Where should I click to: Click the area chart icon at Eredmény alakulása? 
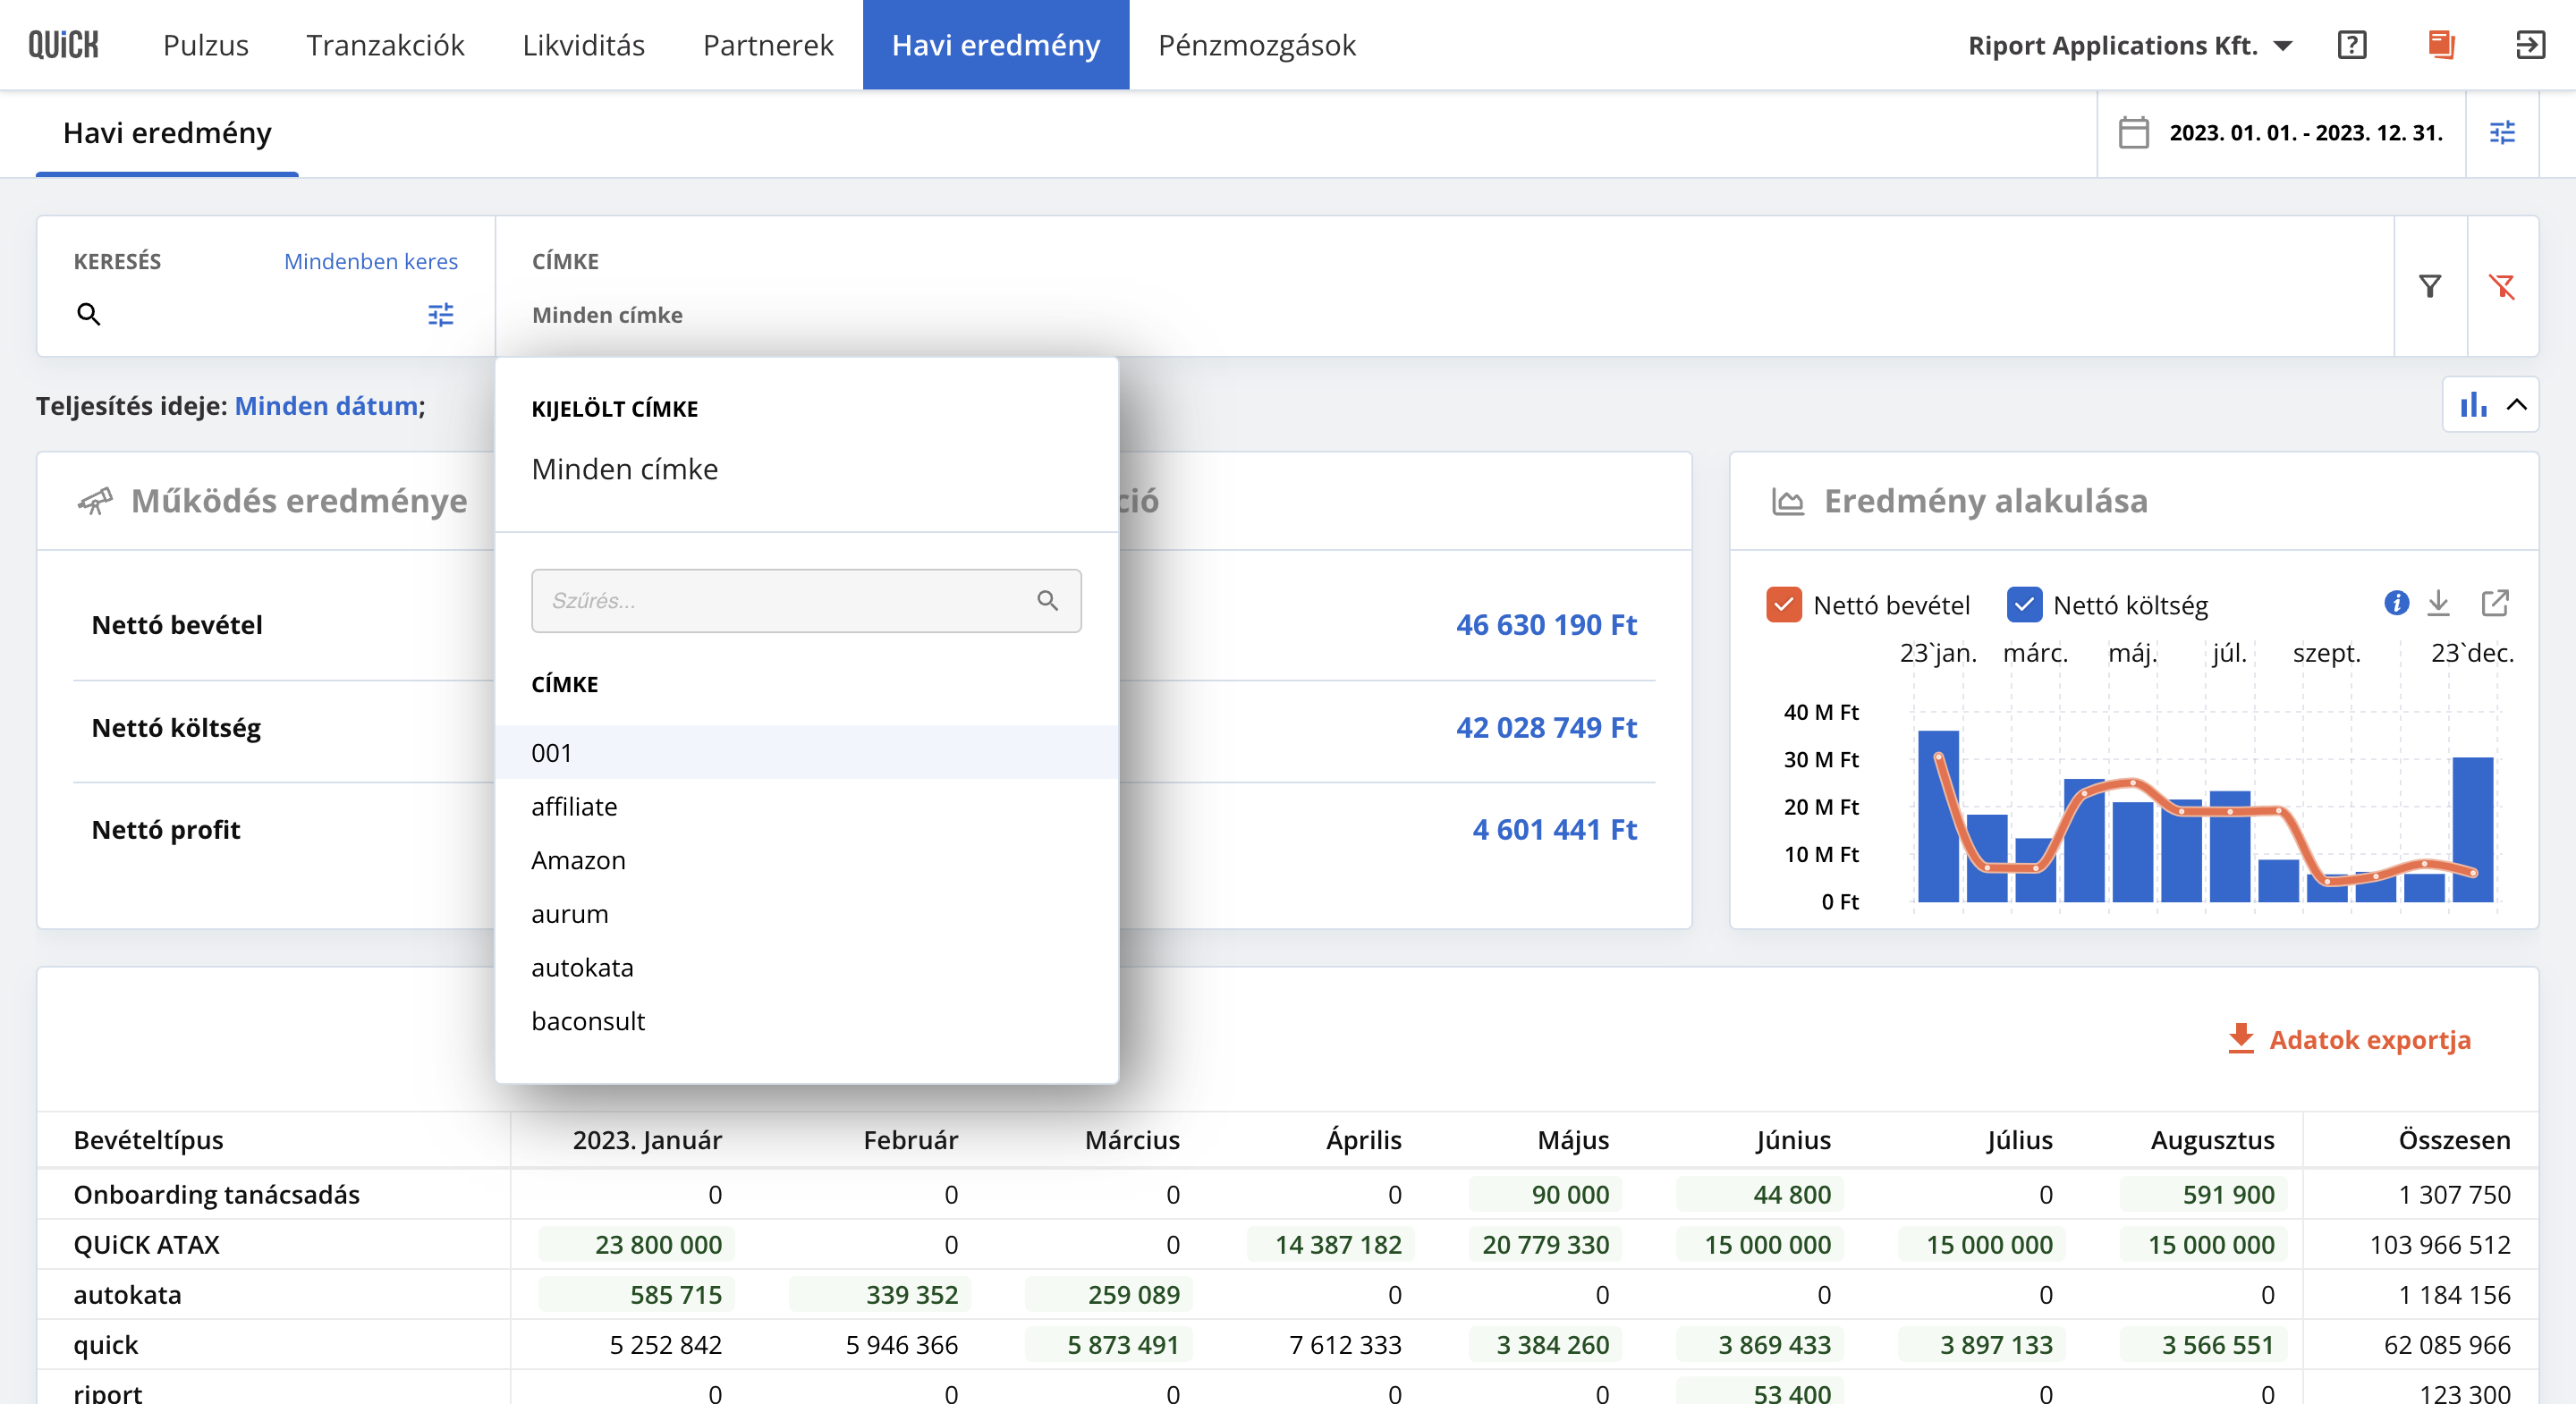[1788, 501]
